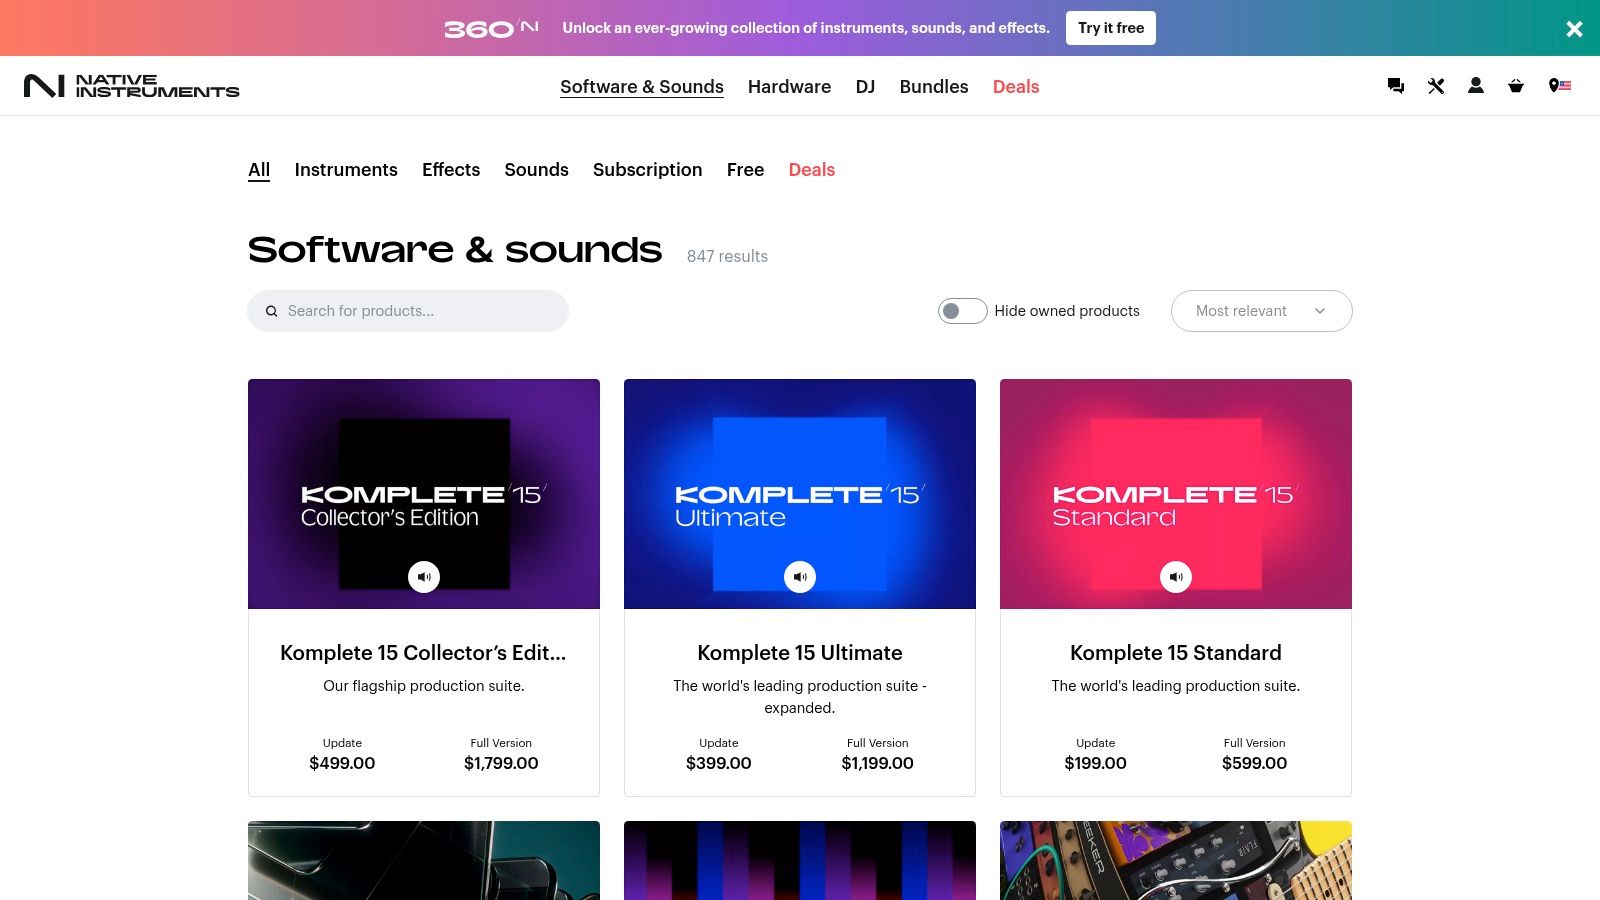
Task: Click the $1,199.00 full version price
Action: [878, 763]
